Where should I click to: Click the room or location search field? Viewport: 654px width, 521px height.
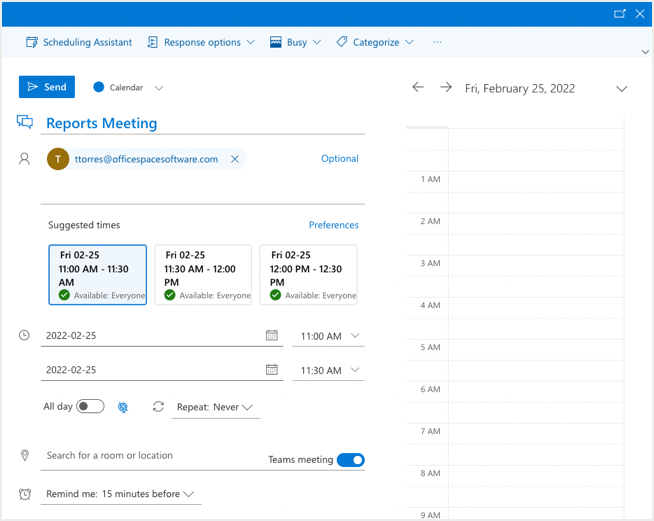(150, 456)
